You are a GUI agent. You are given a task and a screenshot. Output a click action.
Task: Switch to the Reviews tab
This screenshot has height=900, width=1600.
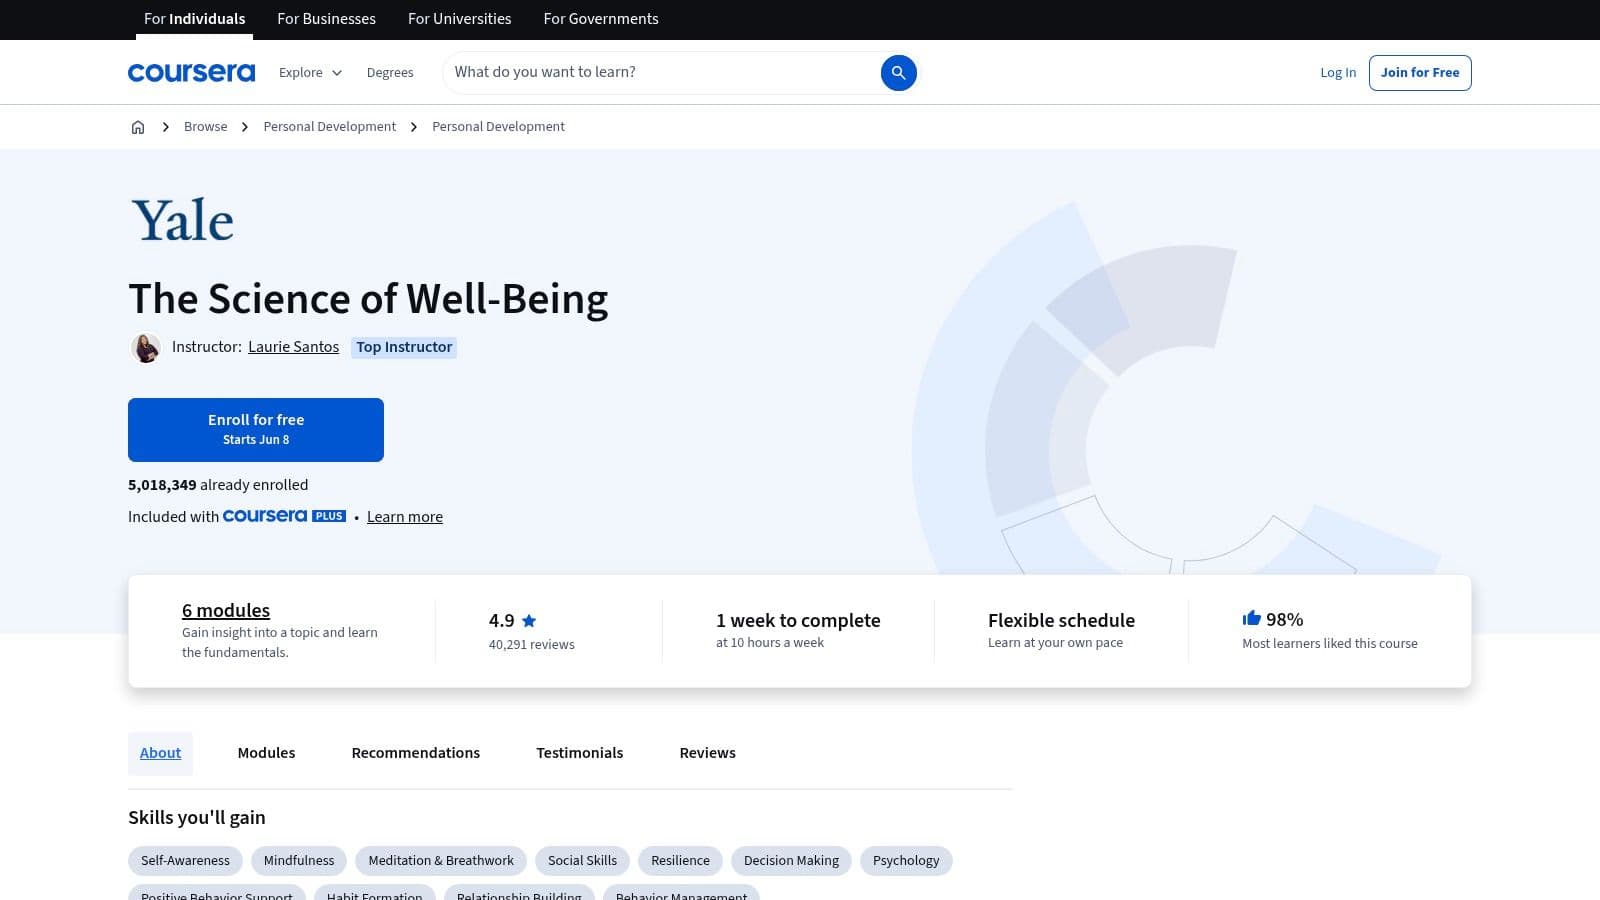(707, 753)
